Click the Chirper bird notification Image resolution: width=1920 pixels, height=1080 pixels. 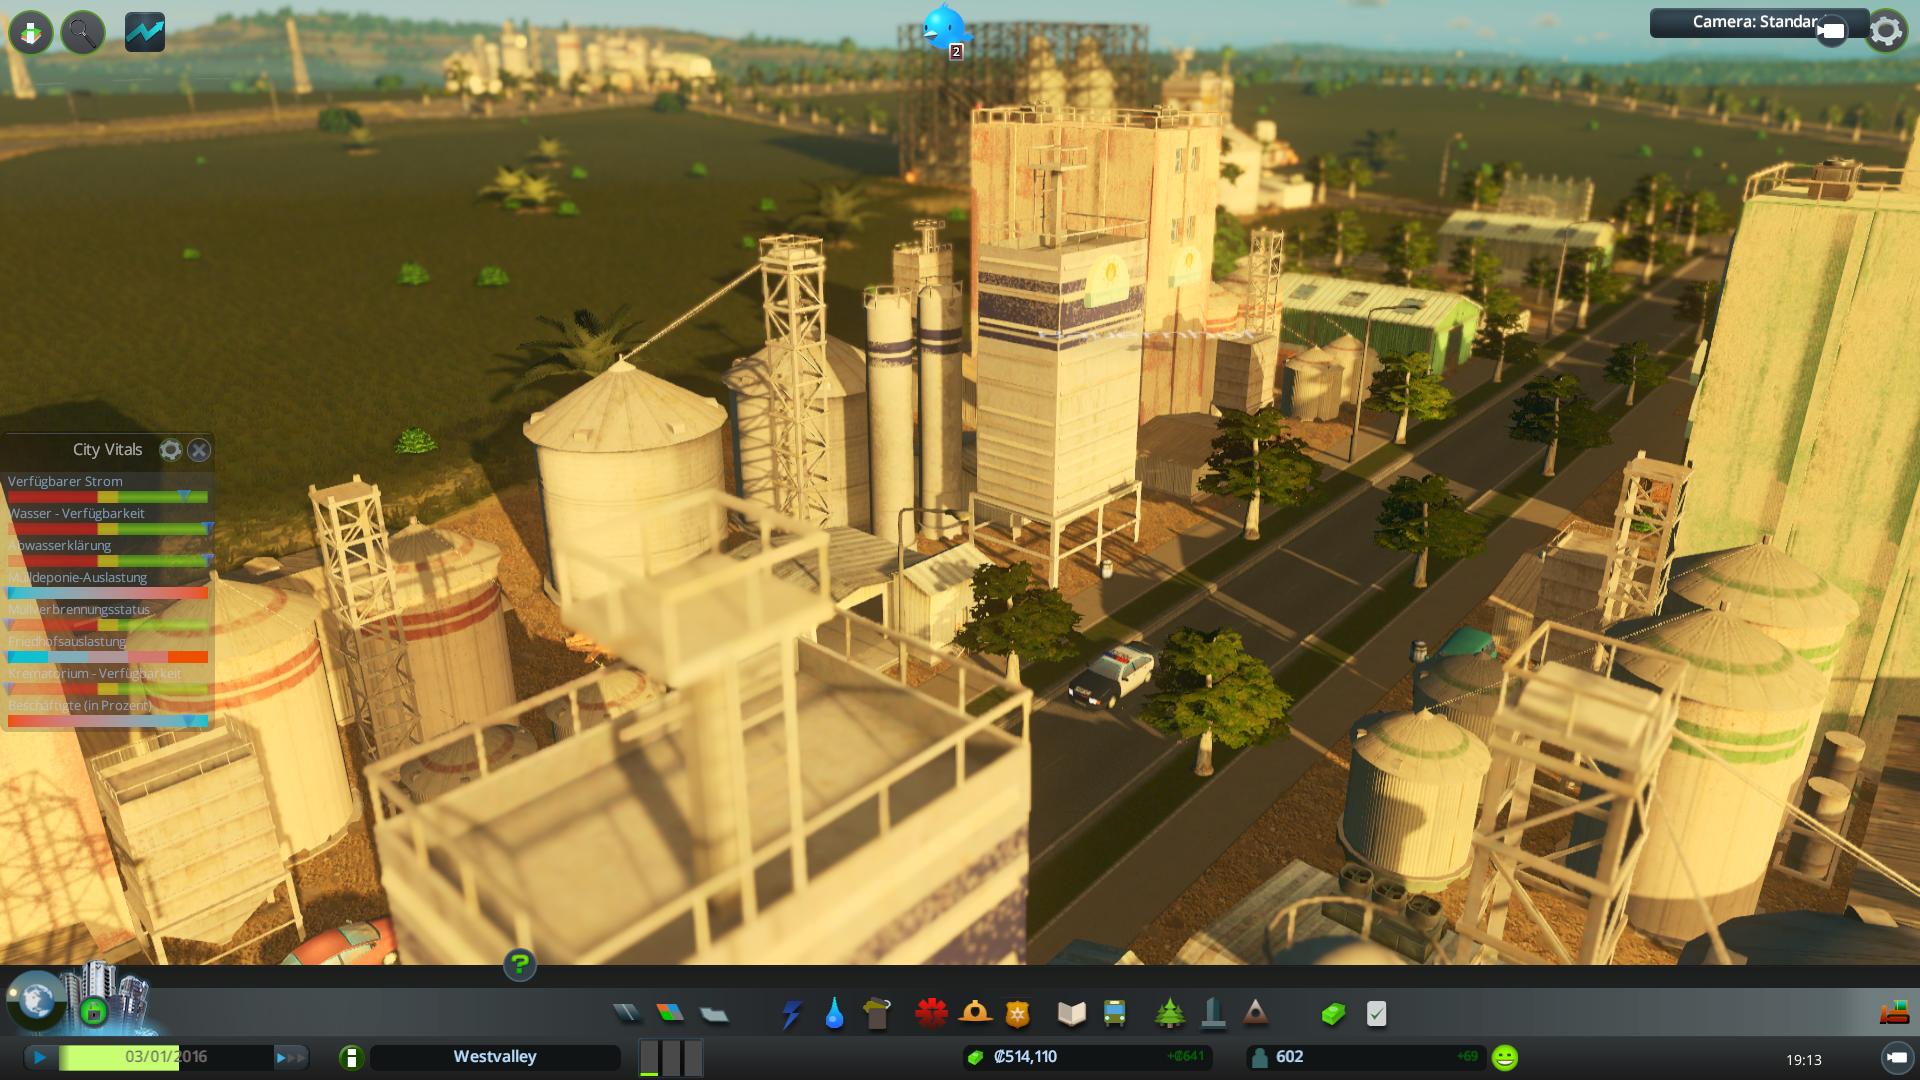click(x=944, y=28)
